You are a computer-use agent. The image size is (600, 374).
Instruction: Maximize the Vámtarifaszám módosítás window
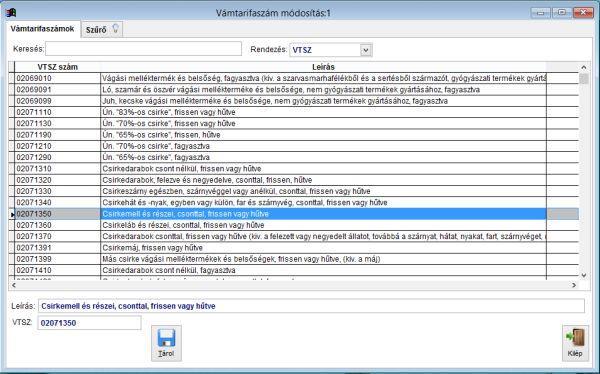point(562,13)
